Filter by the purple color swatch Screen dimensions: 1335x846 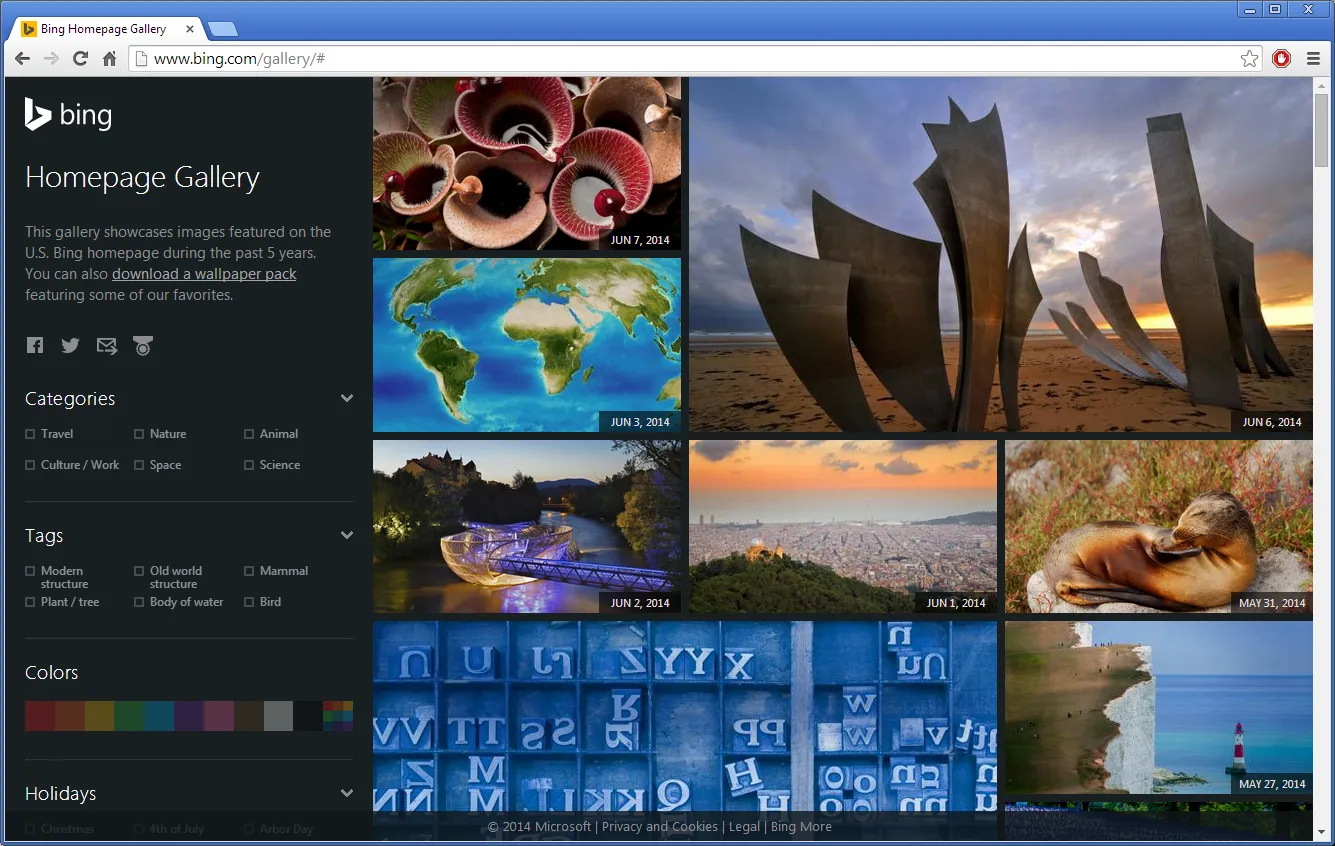[x=189, y=716]
